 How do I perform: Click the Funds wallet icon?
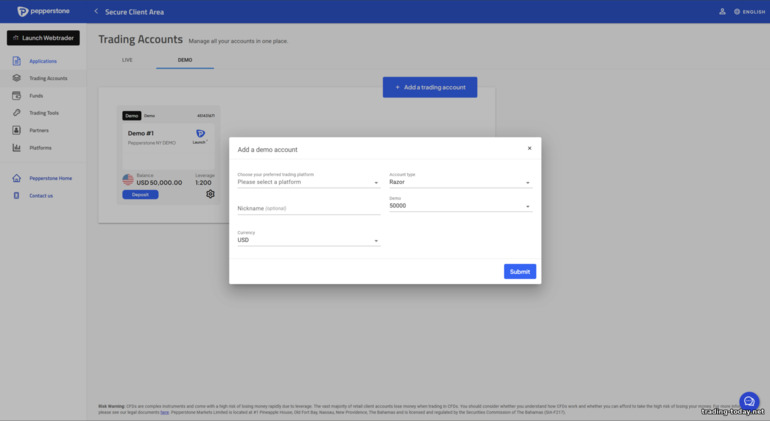coord(17,96)
